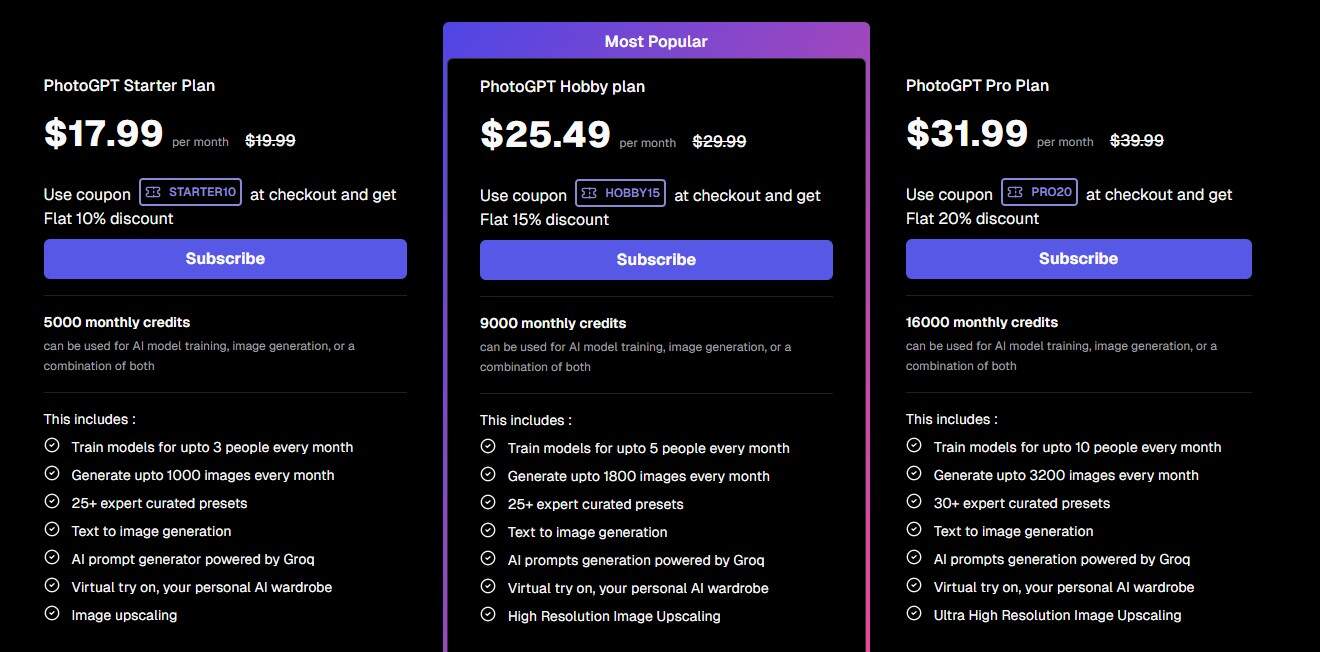The height and width of the screenshot is (652, 1320).
Task: Subscribe to the PhotoGPT Pro Plan
Action: (1078, 258)
